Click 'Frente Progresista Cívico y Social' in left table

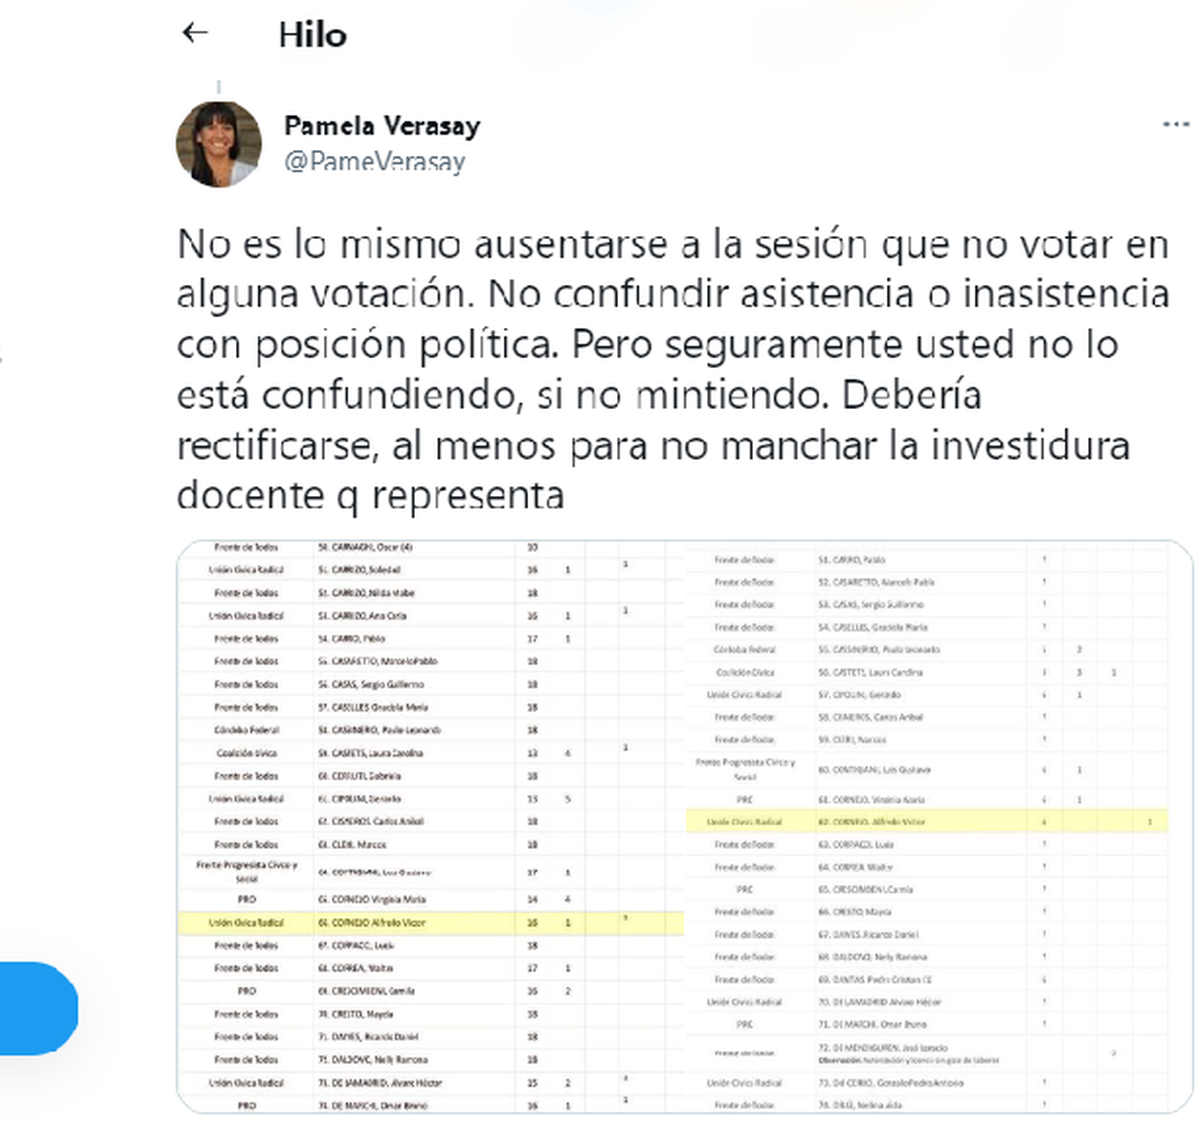(246, 871)
